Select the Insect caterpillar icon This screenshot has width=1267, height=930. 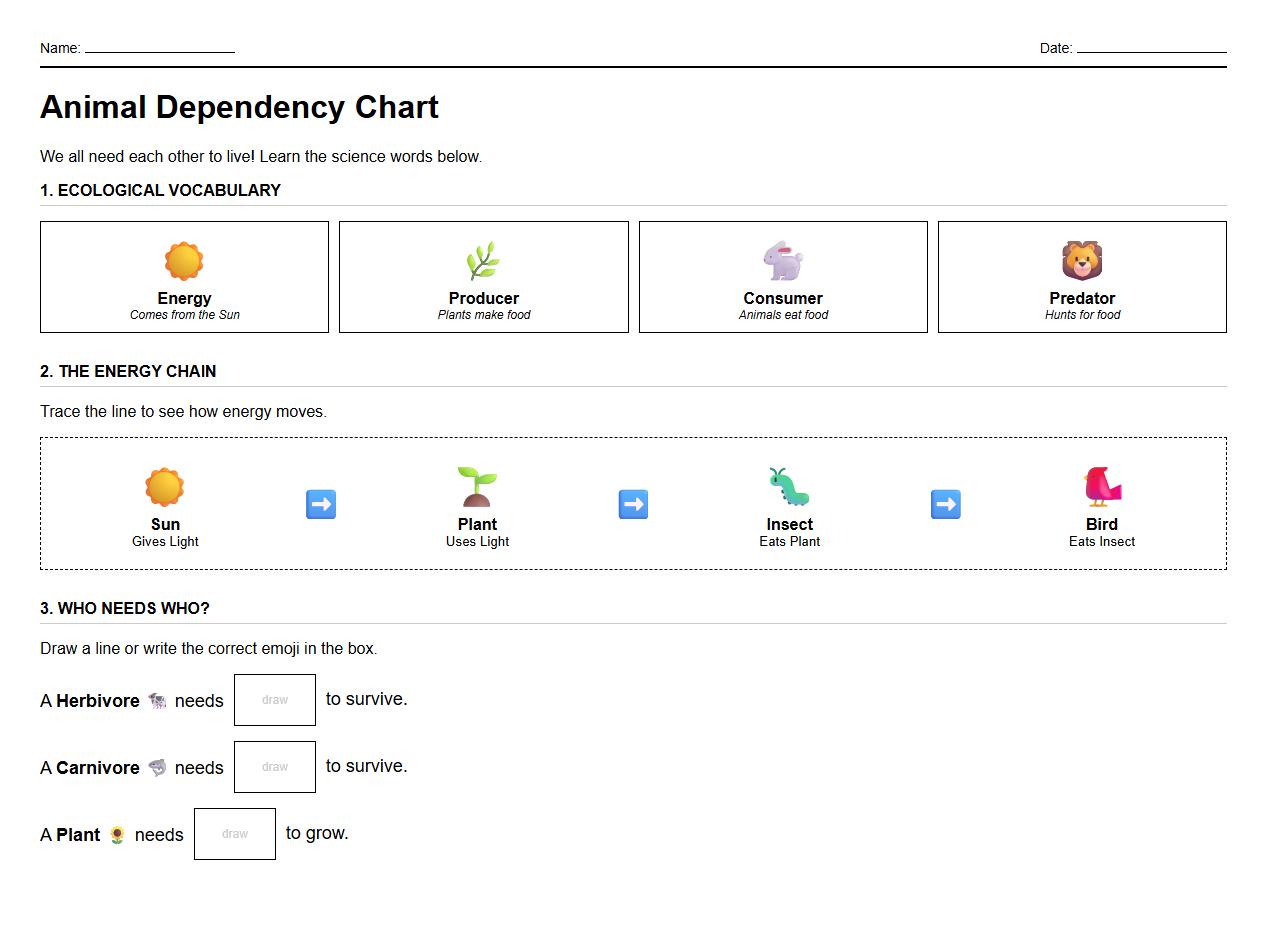(789, 486)
